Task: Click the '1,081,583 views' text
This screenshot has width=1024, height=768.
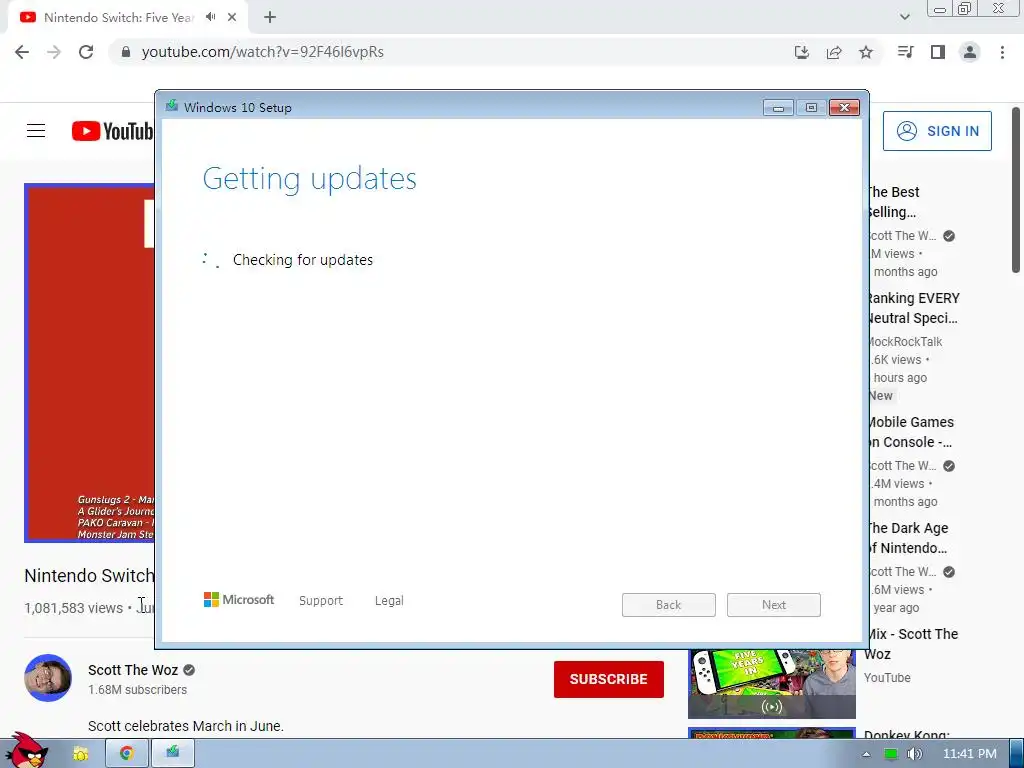Action: click(x=73, y=608)
